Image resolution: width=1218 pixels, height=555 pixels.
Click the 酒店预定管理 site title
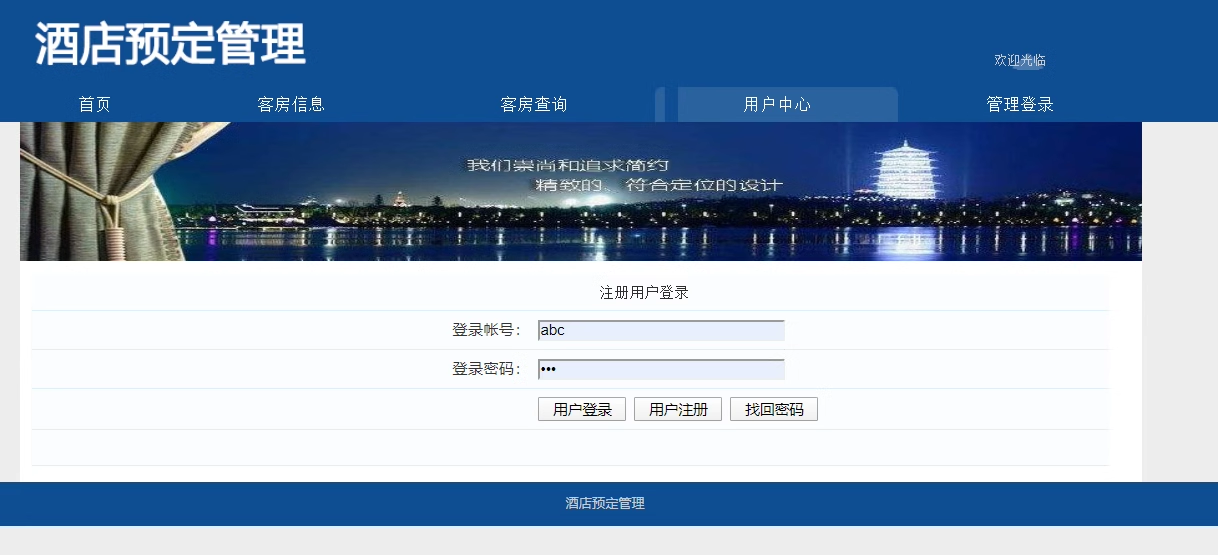click(170, 44)
